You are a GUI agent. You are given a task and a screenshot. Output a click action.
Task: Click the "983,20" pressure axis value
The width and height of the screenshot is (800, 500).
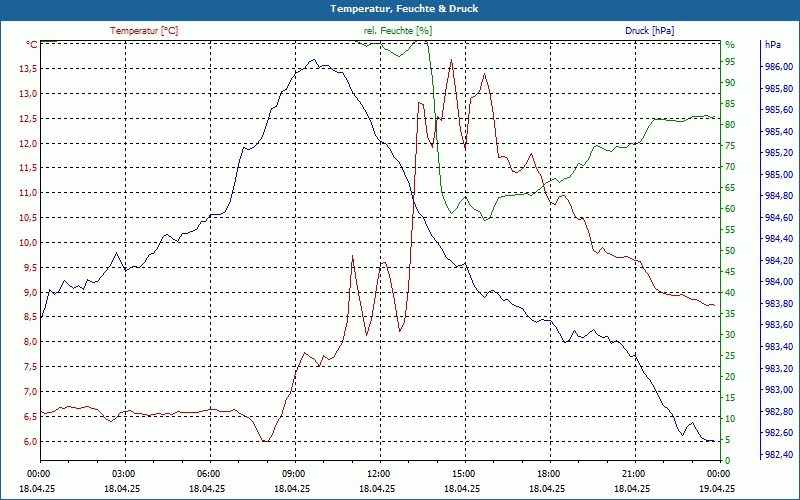click(x=779, y=368)
